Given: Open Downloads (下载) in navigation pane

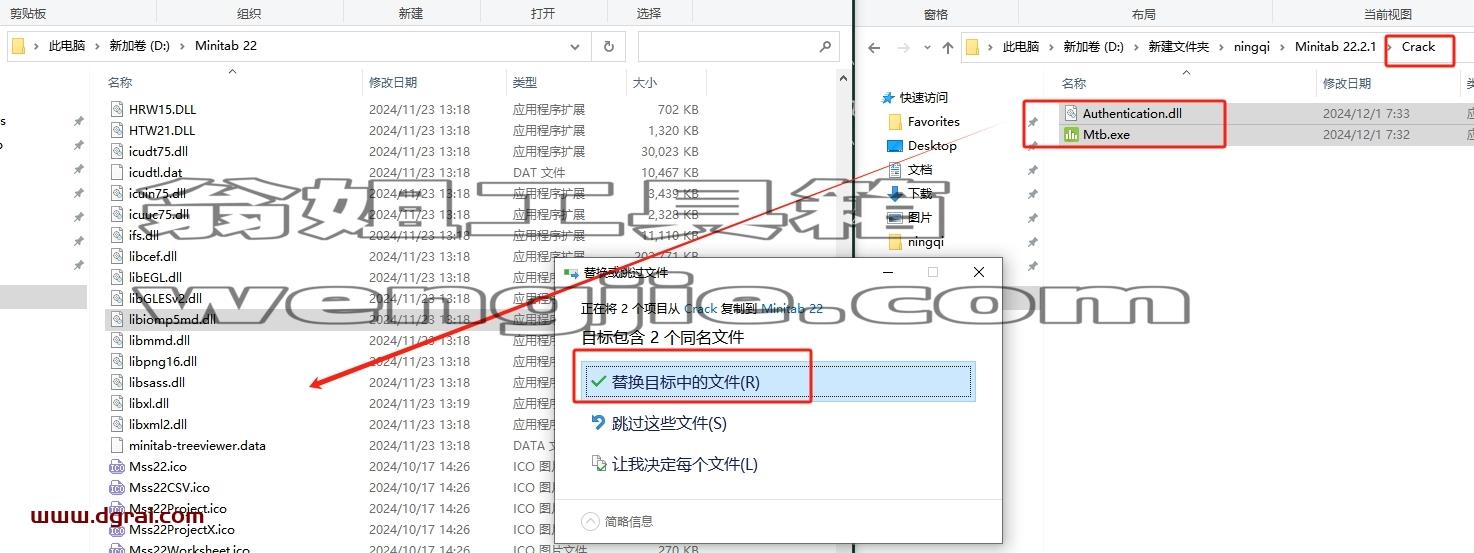Looking at the screenshot, I should point(920,194).
